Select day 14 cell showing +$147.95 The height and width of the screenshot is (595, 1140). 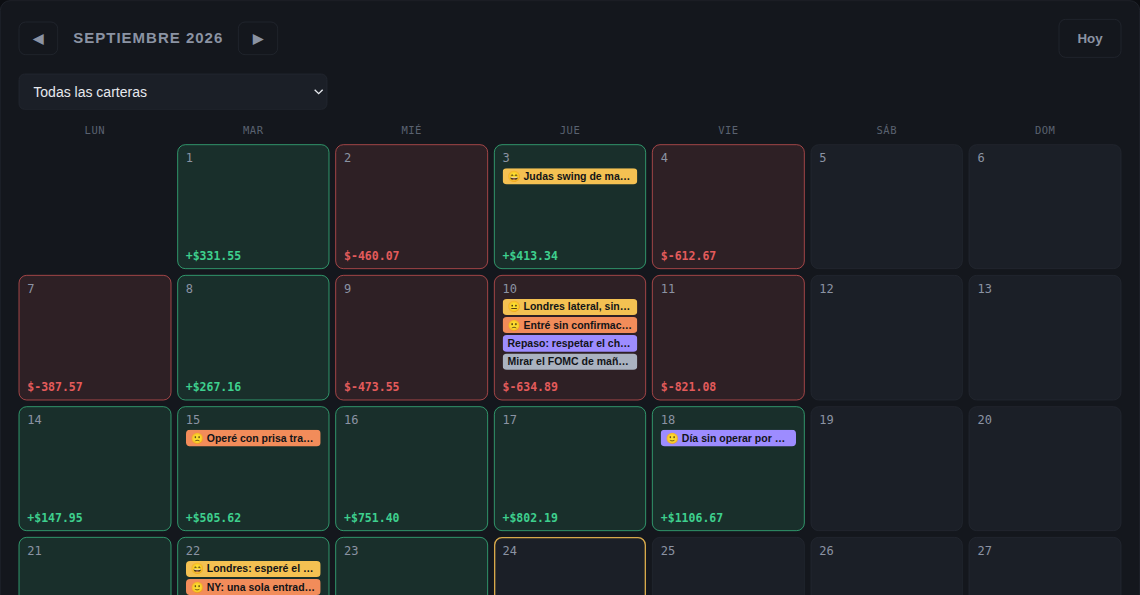click(95, 468)
